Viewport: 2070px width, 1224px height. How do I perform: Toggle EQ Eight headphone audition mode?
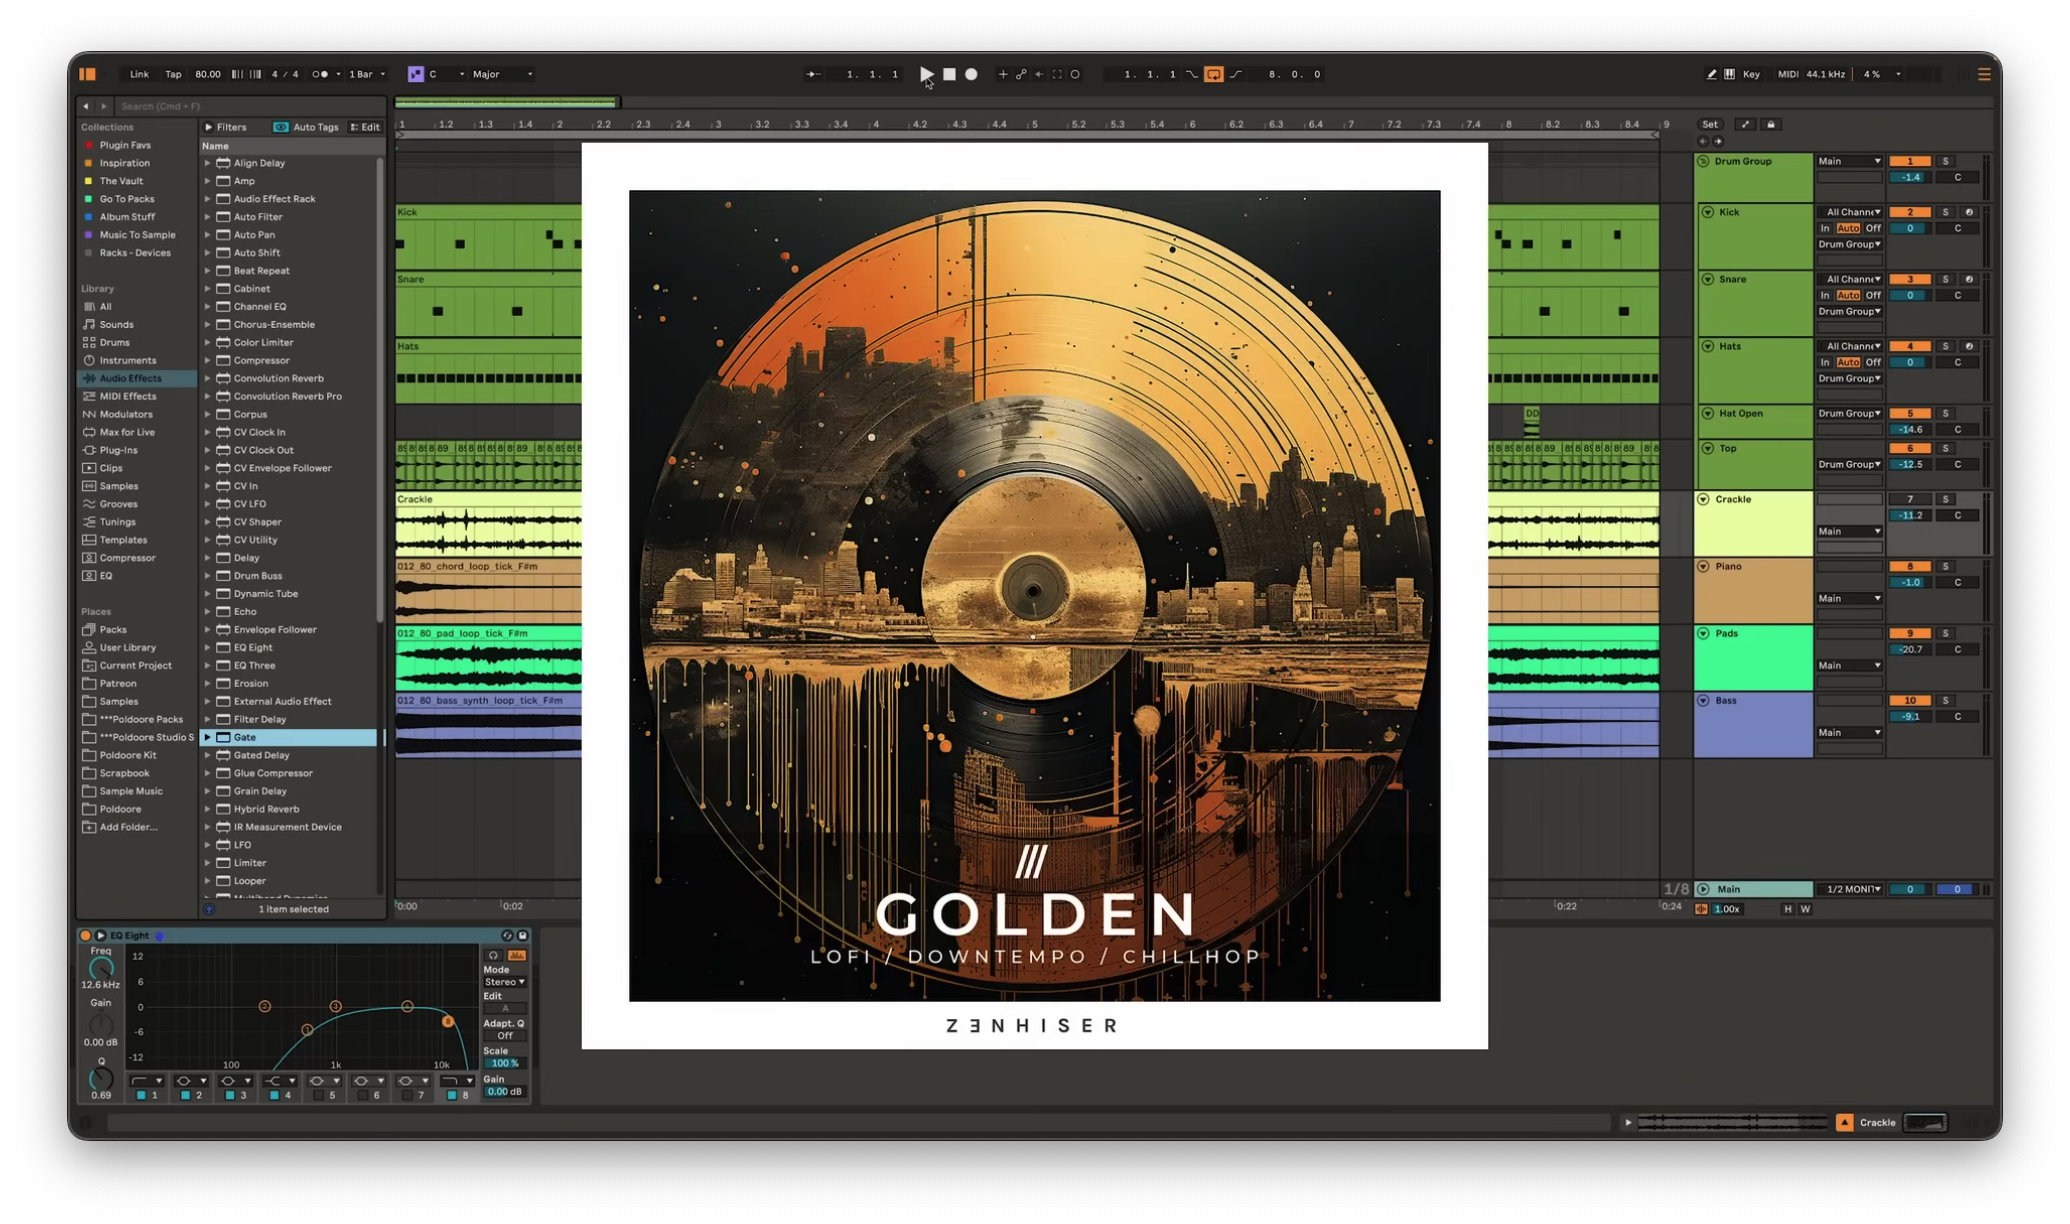[x=493, y=955]
